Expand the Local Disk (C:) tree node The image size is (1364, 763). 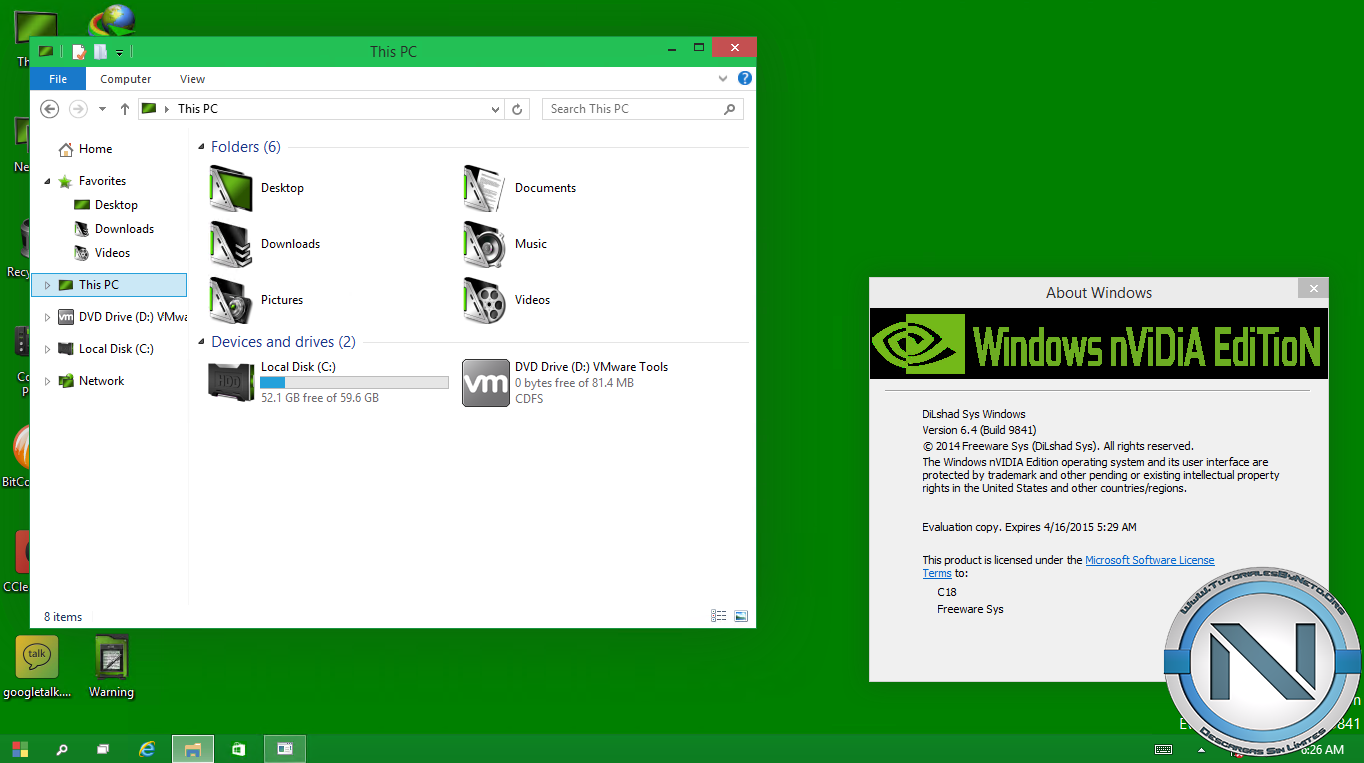pos(47,349)
